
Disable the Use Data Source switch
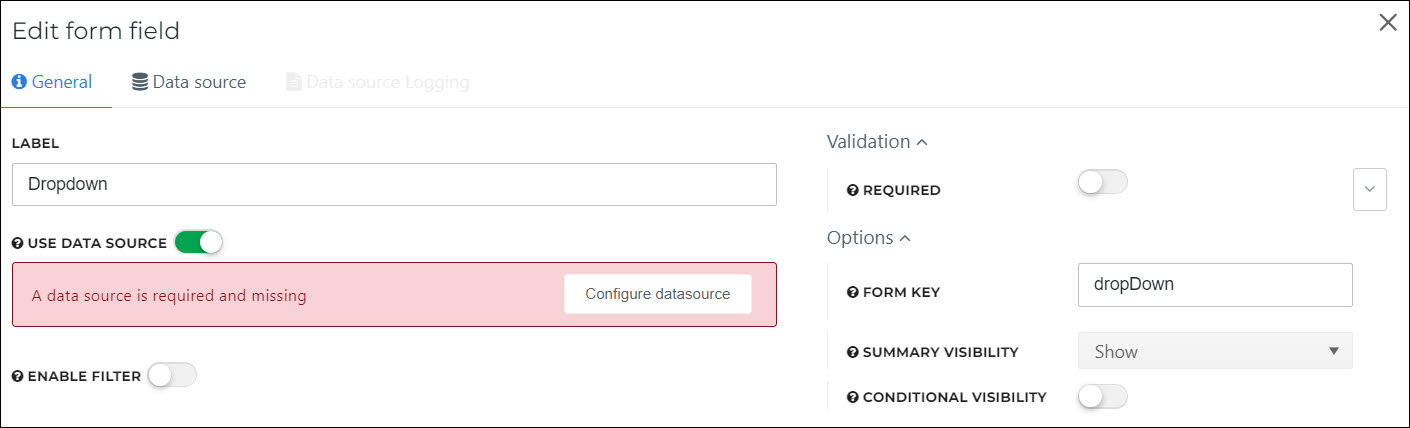coord(198,242)
